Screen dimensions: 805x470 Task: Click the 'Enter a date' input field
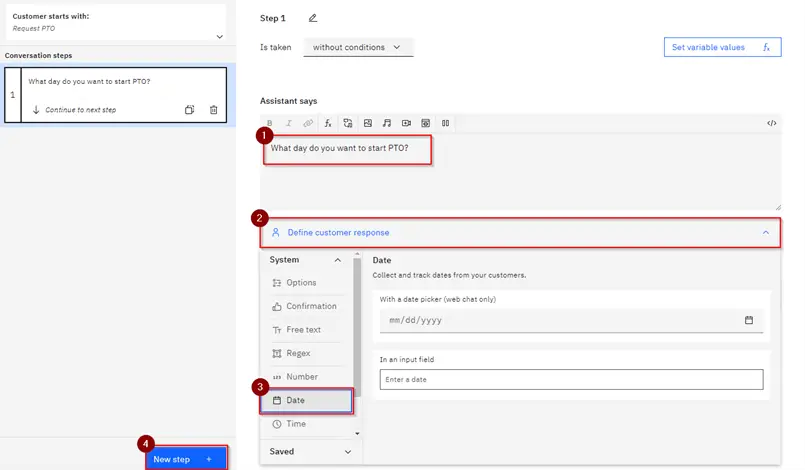[x=571, y=380]
